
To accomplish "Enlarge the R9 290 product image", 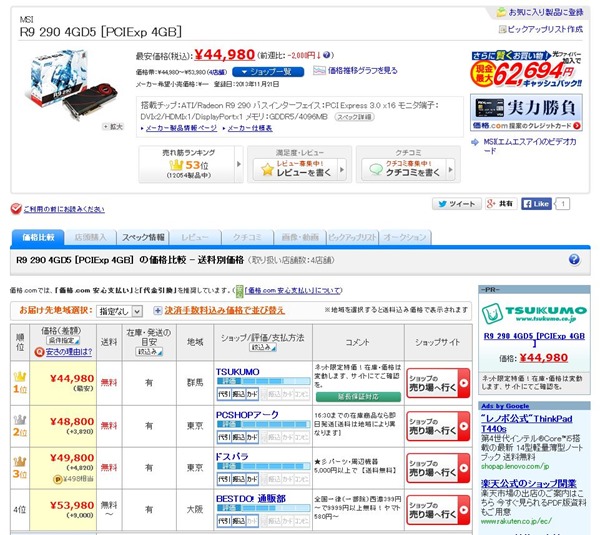I will [72, 84].
